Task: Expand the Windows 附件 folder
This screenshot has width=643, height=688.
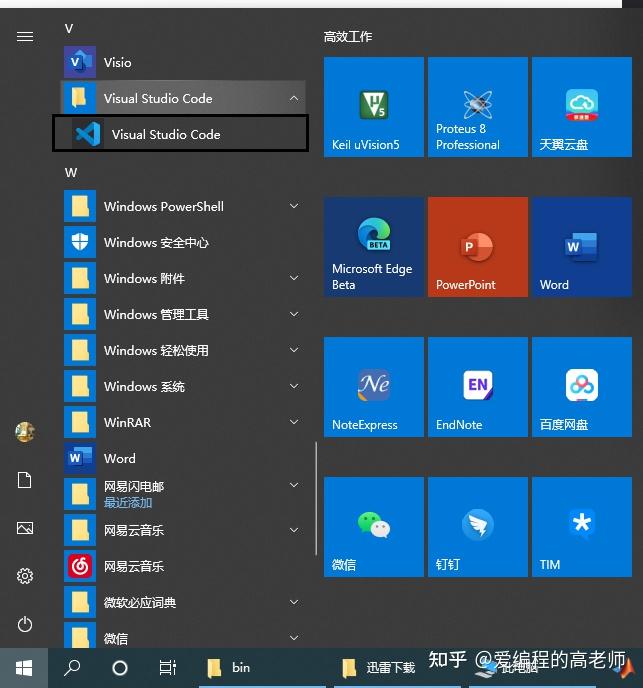Action: click(x=294, y=278)
